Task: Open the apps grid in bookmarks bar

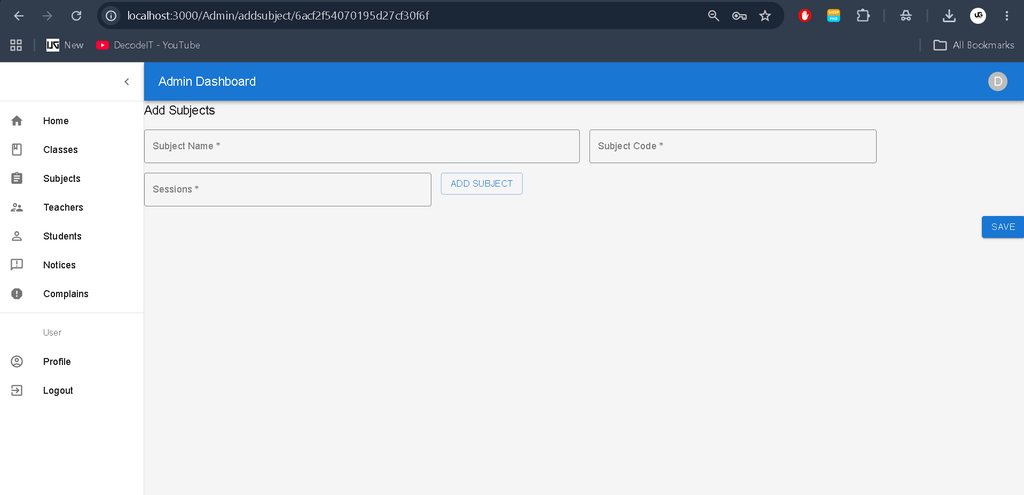Action: point(16,45)
